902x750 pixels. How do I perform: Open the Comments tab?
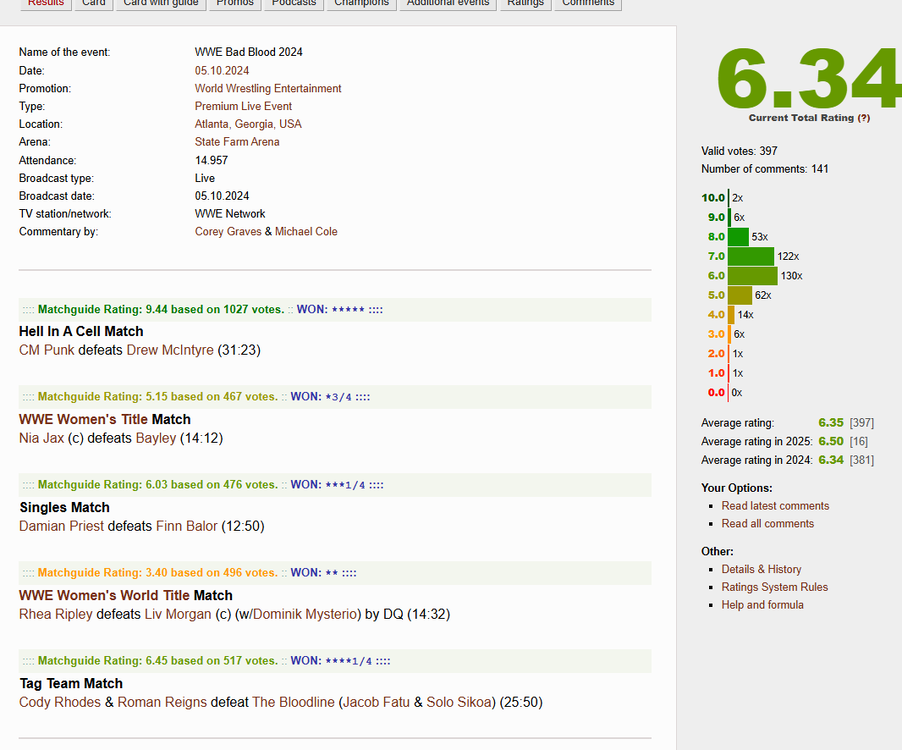(588, 3)
